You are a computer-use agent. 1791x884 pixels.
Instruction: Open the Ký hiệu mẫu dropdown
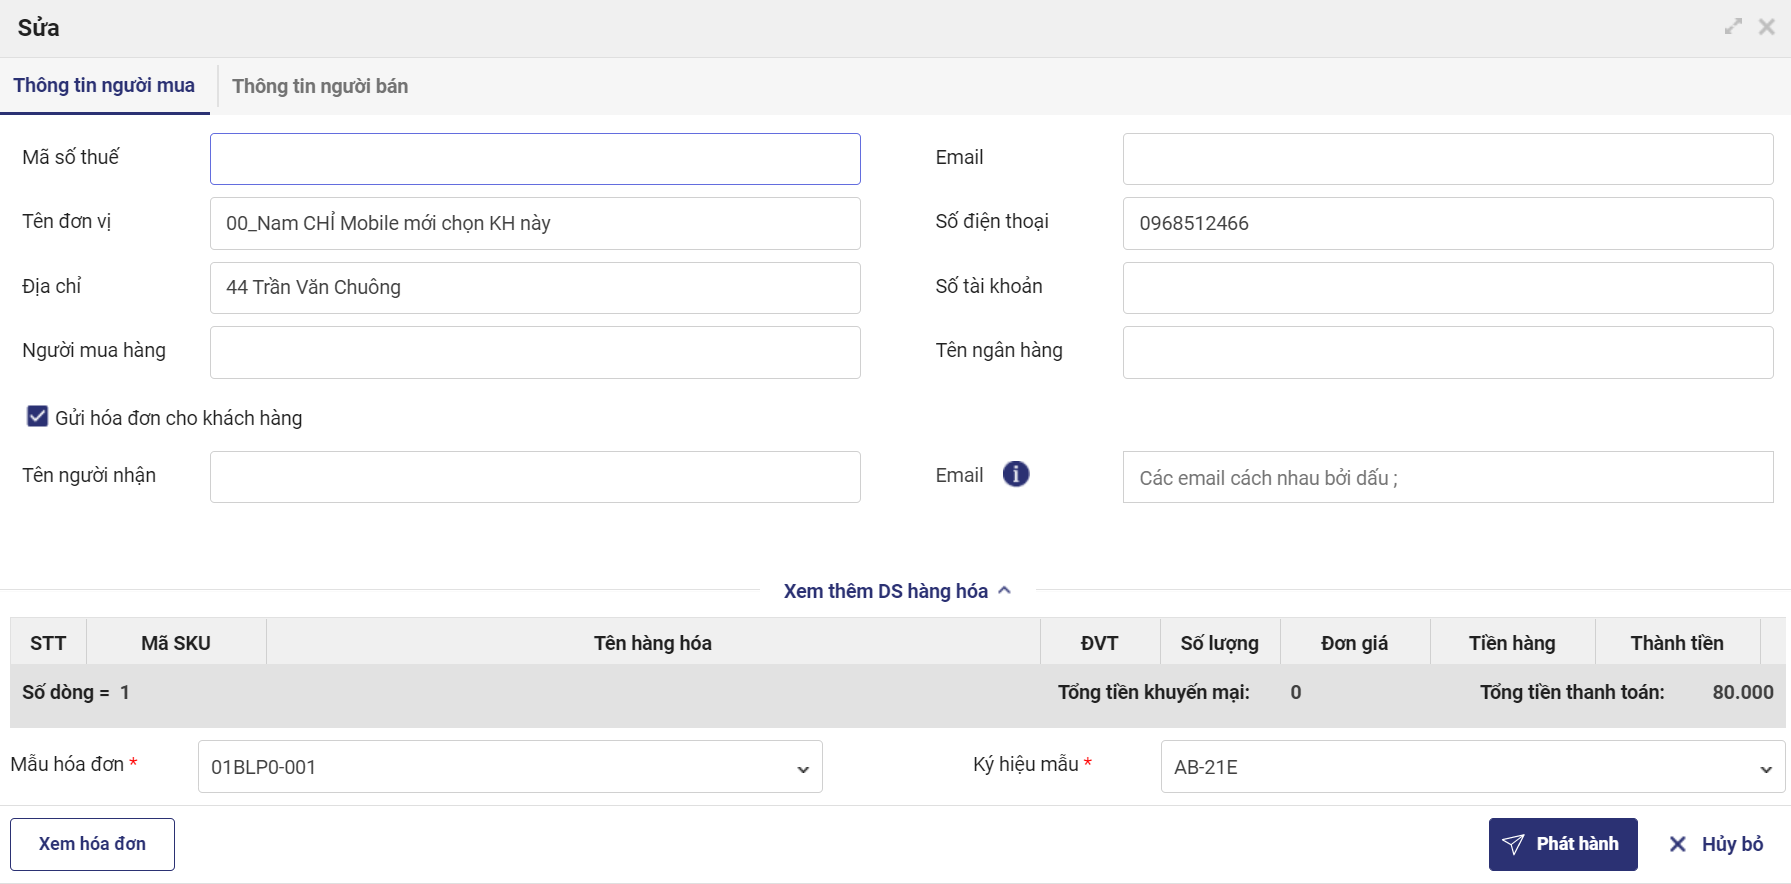(x=1472, y=767)
